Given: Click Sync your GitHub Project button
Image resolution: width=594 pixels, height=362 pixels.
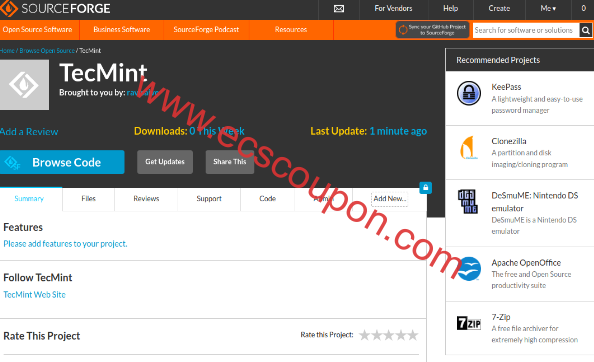Looking at the screenshot, I should click(433, 30).
